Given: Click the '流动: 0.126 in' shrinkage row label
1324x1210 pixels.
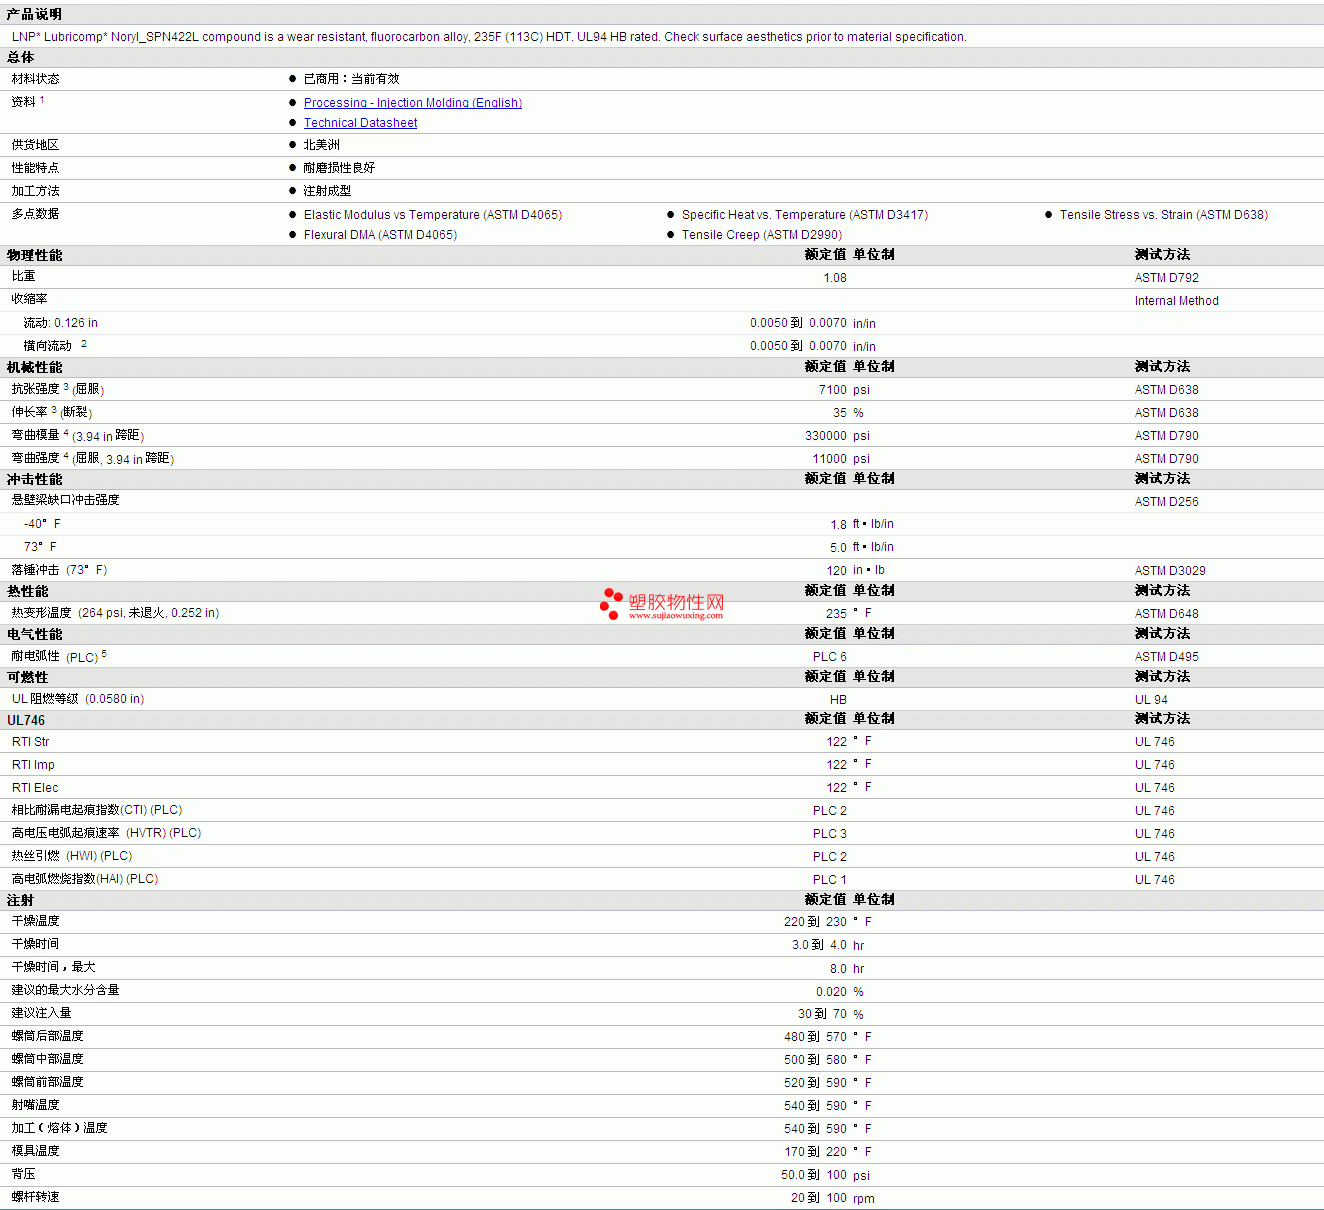Looking at the screenshot, I should [x=61, y=323].
